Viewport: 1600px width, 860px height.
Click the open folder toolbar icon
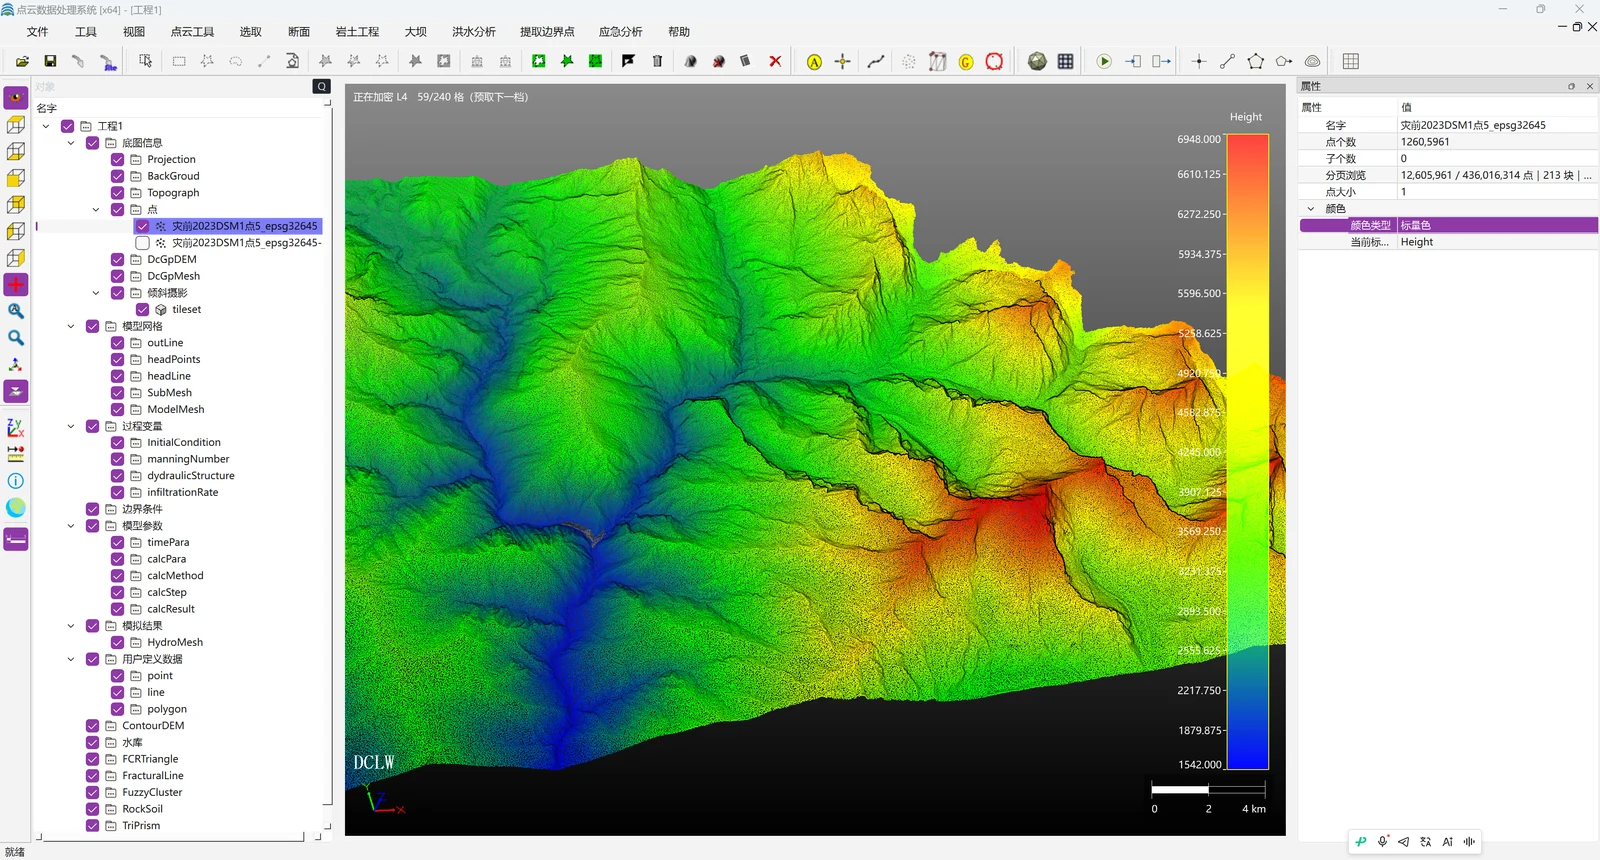tap(22, 61)
